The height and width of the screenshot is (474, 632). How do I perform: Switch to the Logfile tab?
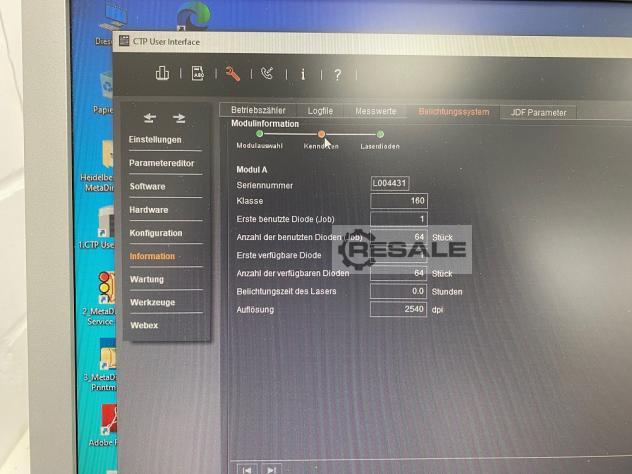coord(320,111)
